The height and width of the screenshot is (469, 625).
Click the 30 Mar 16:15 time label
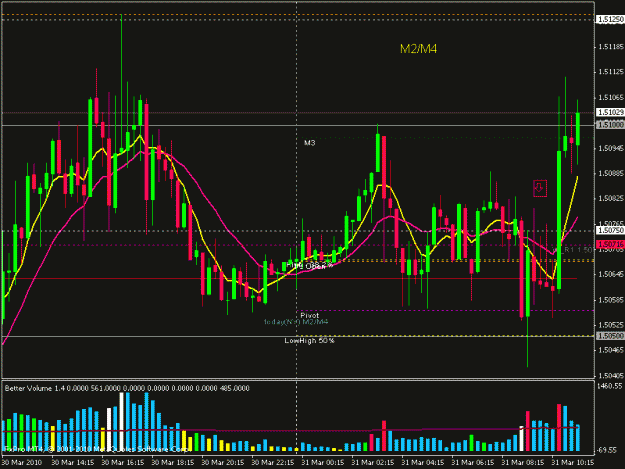coord(122,463)
